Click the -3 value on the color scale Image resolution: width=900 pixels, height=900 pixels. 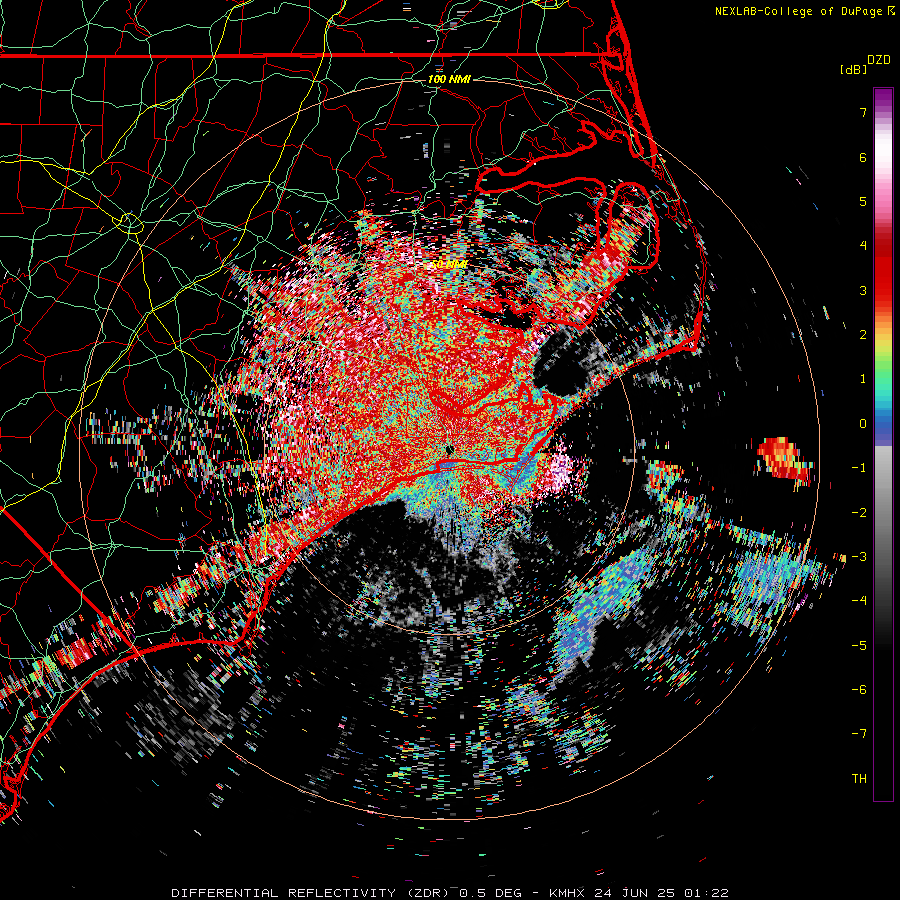(x=859, y=557)
